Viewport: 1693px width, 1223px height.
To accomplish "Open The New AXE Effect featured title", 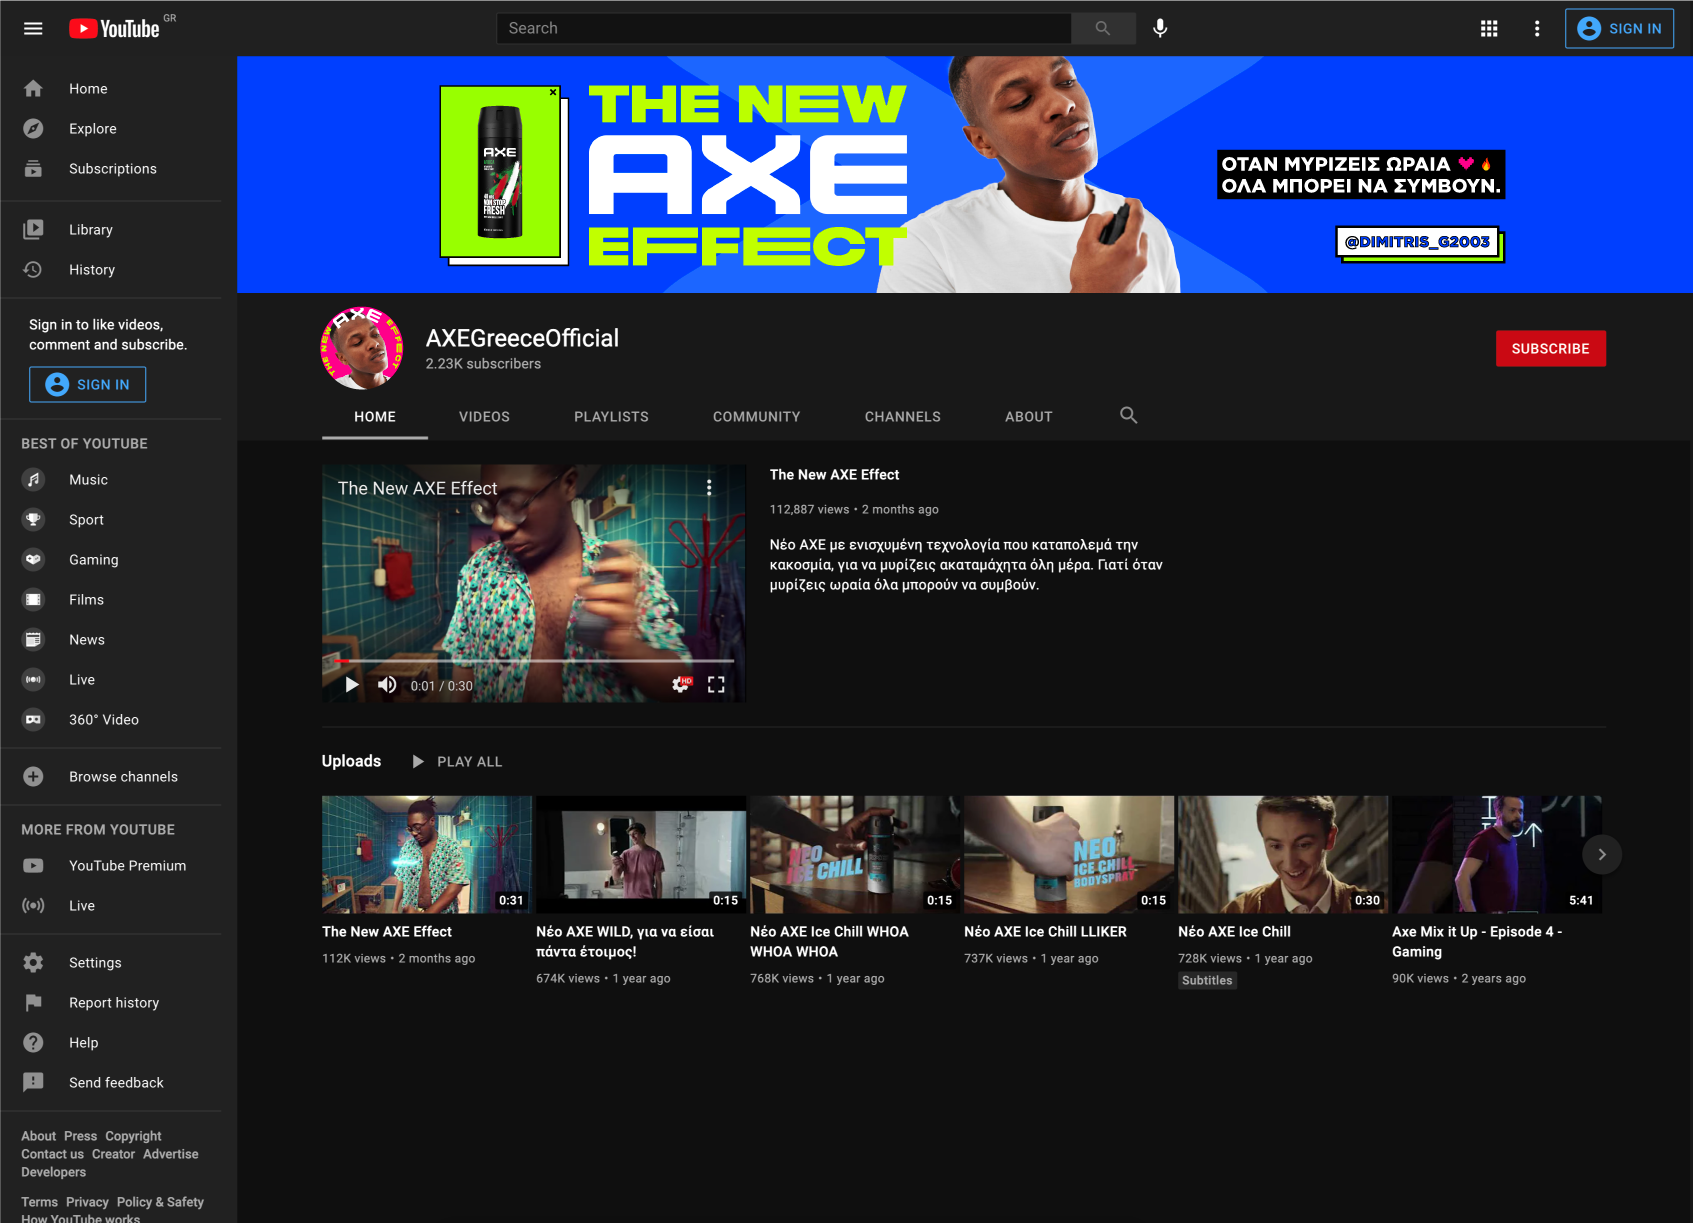I will coord(834,475).
